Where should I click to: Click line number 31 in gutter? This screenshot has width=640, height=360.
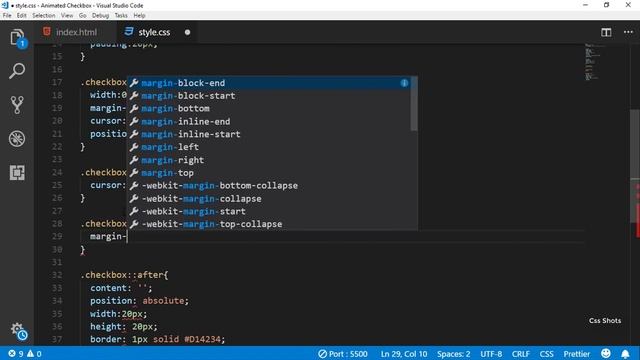point(57,262)
